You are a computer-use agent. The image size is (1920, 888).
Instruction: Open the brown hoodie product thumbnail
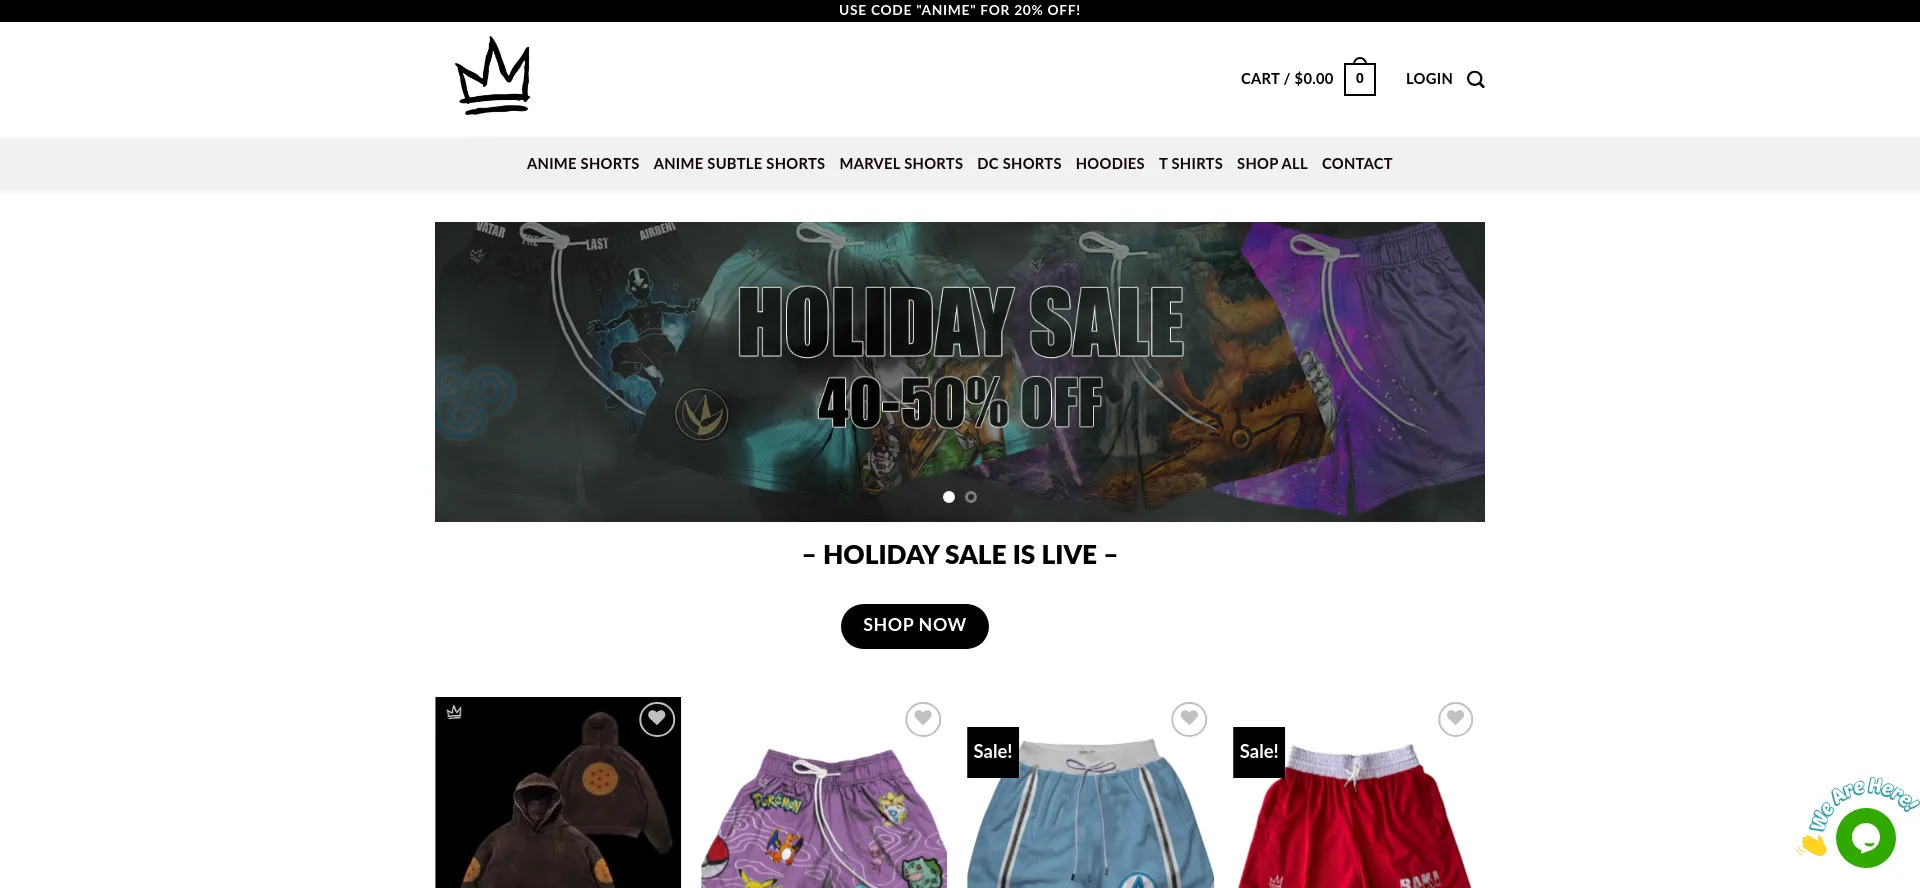point(558,792)
